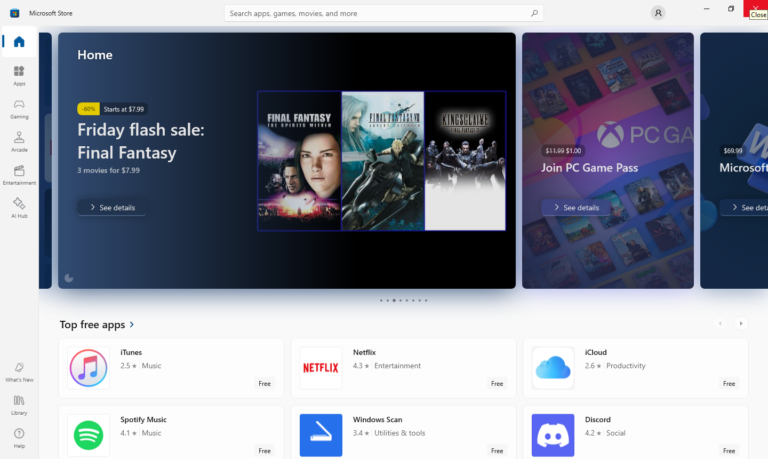Go to previous Top free apps page arrow
768x459 pixels.
coord(720,323)
